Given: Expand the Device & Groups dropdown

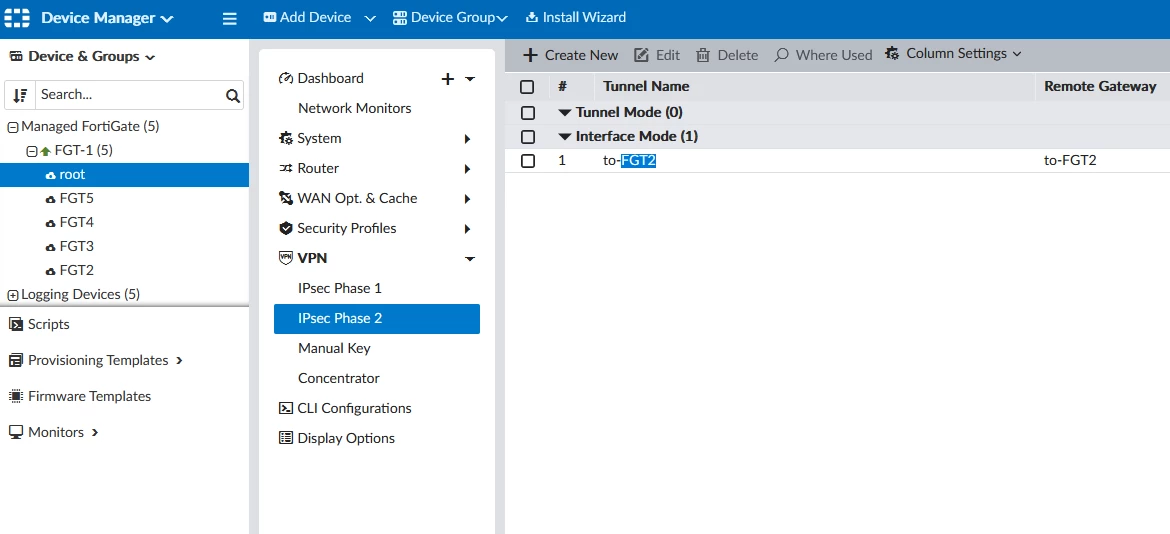Looking at the screenshot, I should [151, 57].
